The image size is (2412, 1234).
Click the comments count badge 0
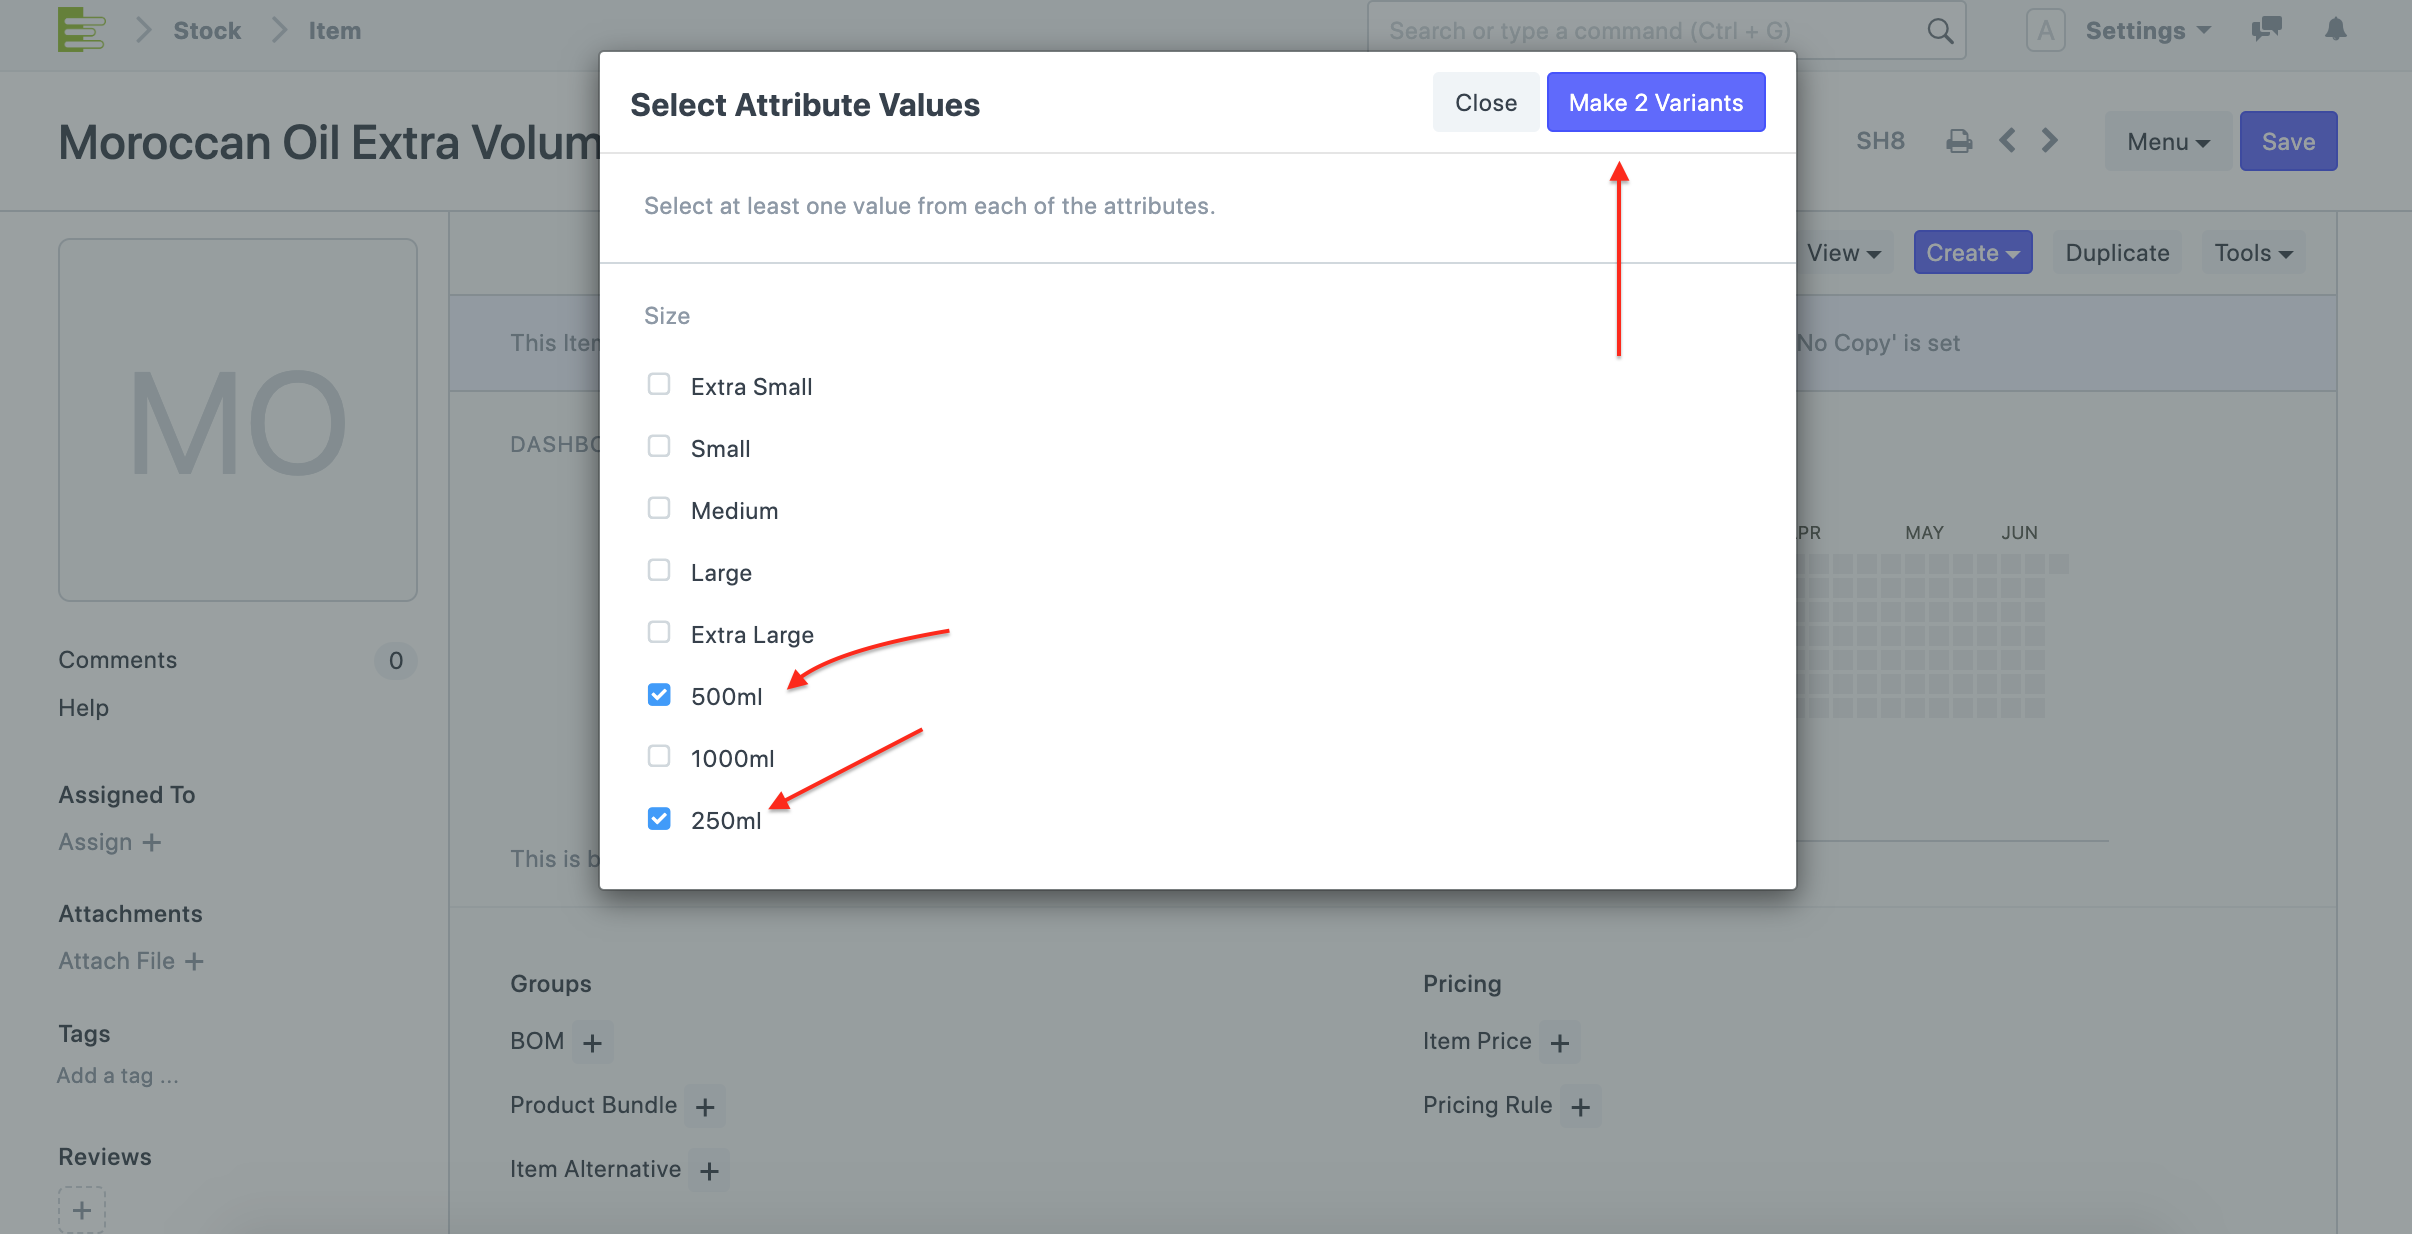396,661
